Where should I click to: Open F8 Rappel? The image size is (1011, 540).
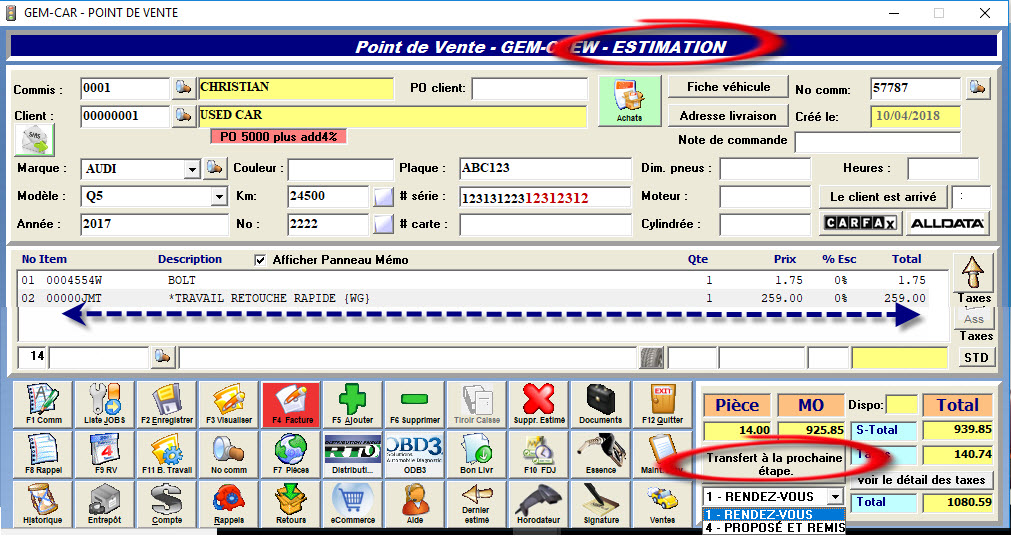[43, 454]
